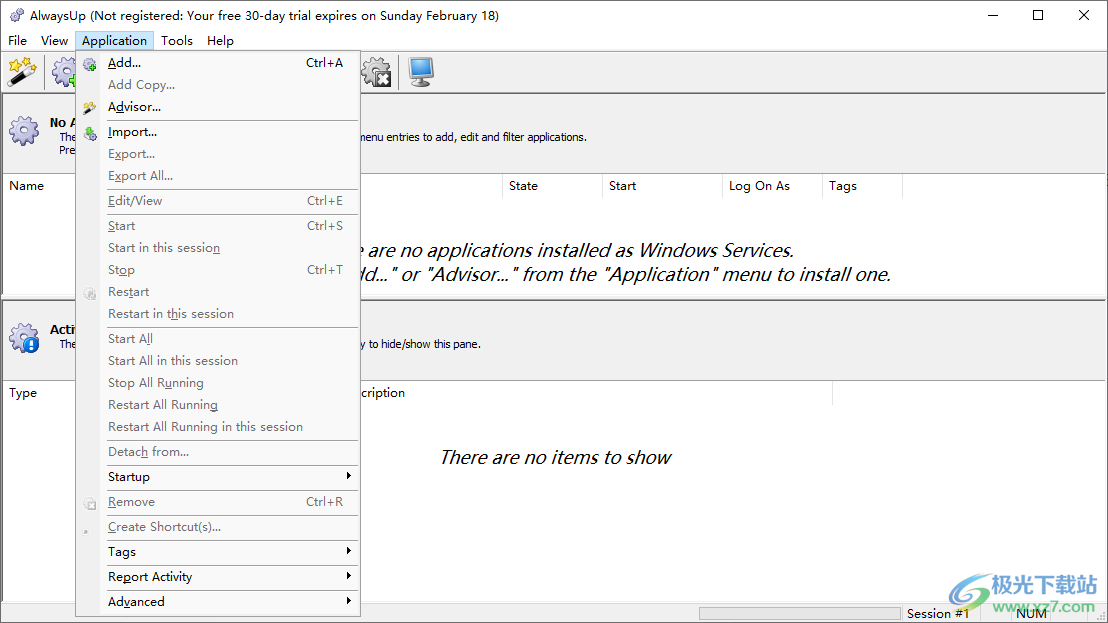Image resolution: width=1108 pixels, height=623 pixels.
Task: Click the Restart icon in menu
Action: point(90,293)
